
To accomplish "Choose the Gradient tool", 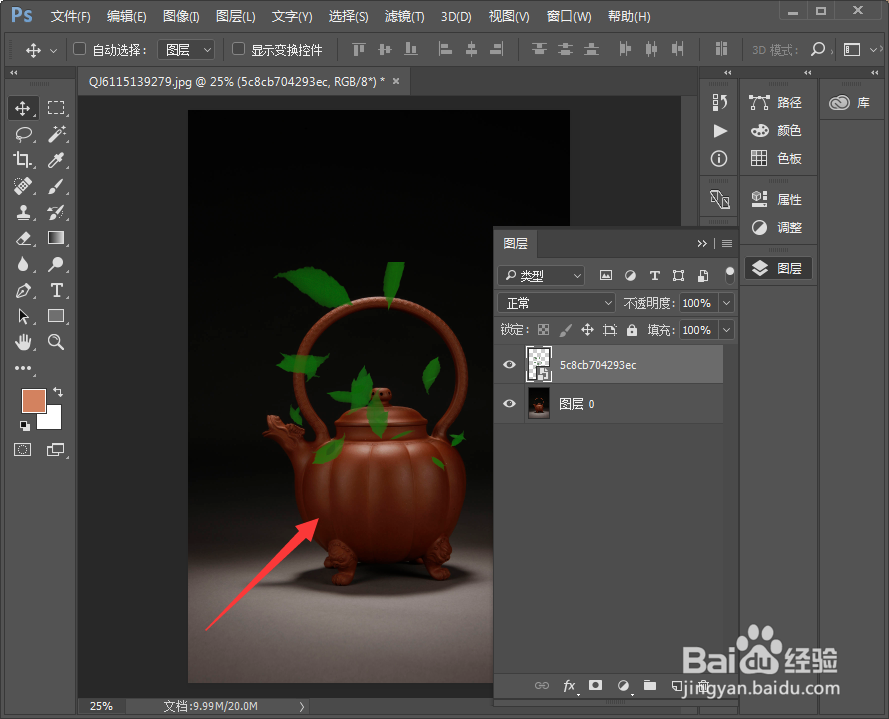I will pos(56,238).
